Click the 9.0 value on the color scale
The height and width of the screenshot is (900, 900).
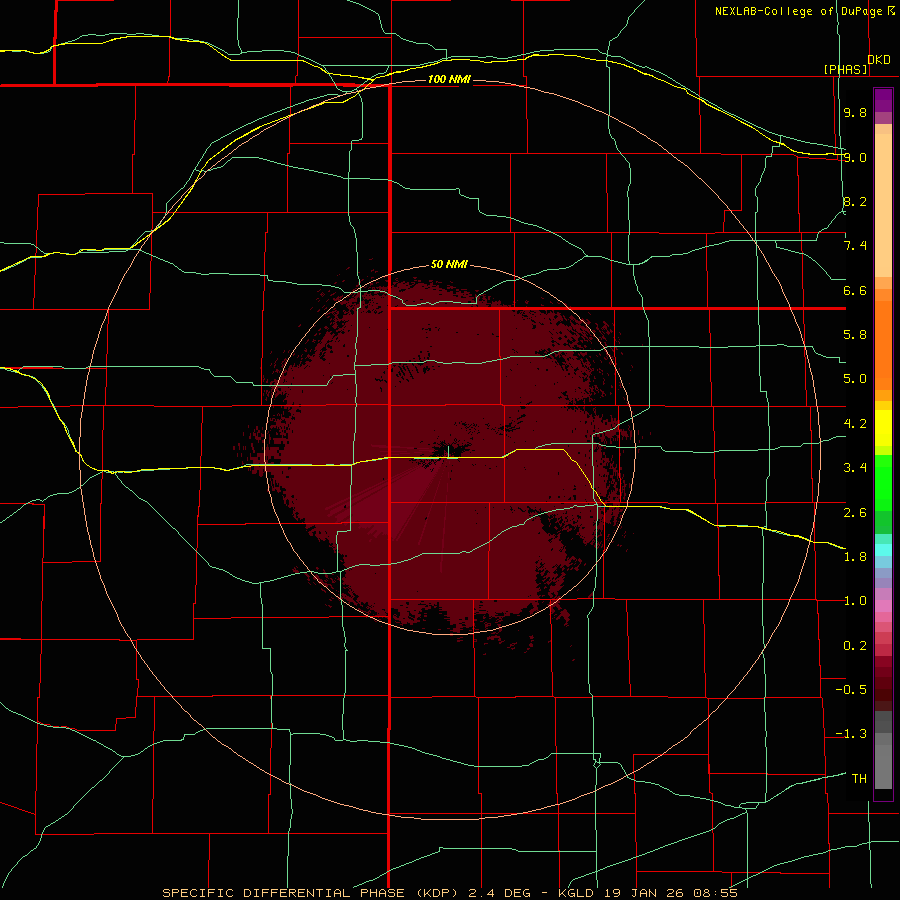(x=855, y=157)
